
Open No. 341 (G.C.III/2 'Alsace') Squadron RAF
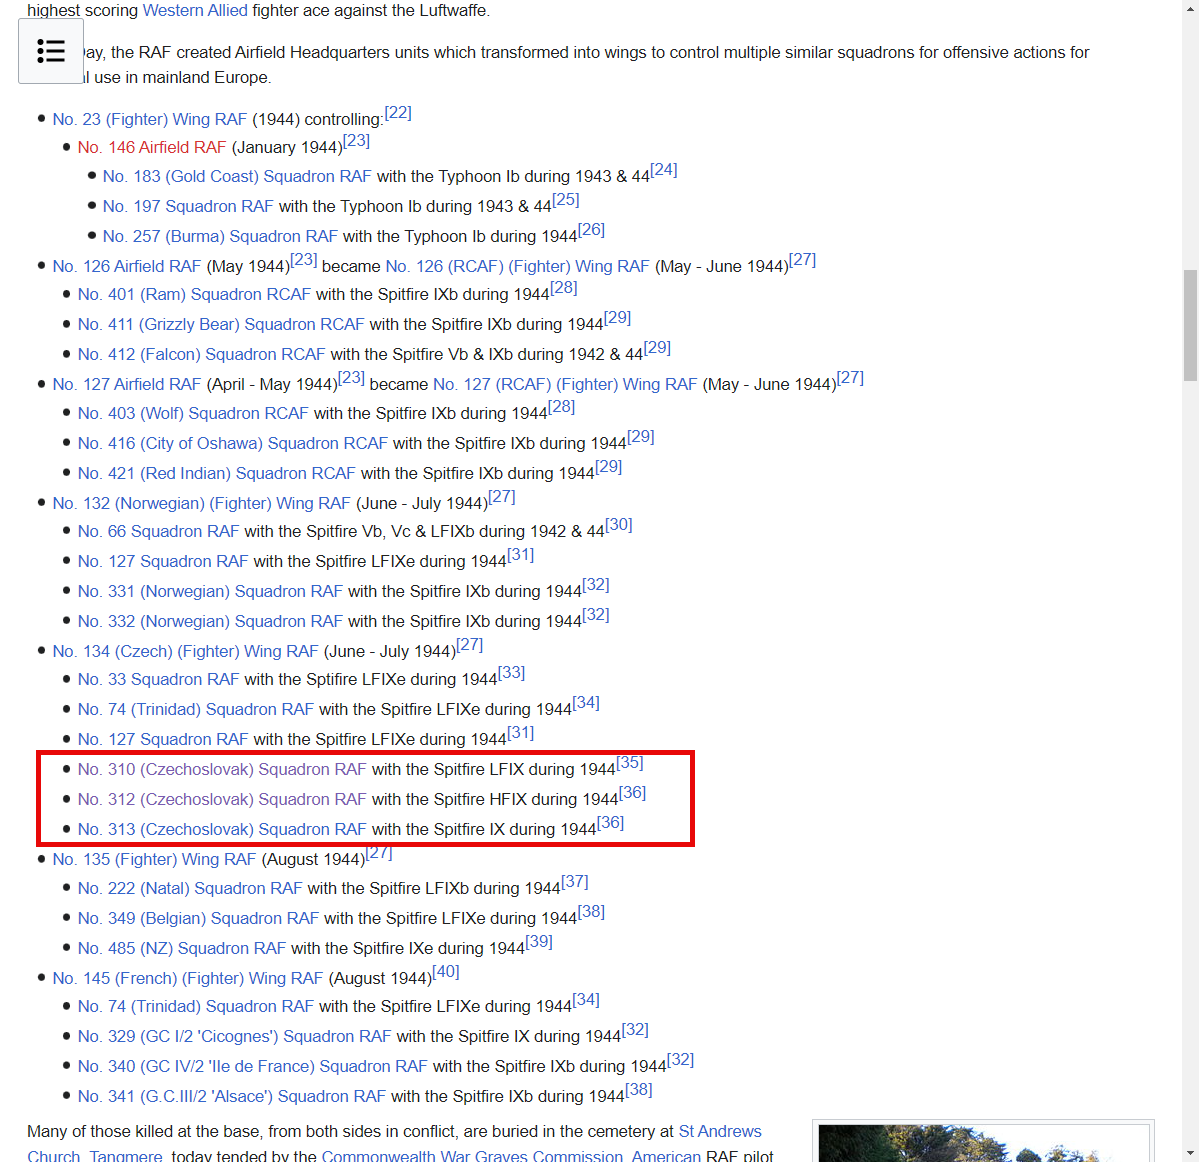point(231,1097)
